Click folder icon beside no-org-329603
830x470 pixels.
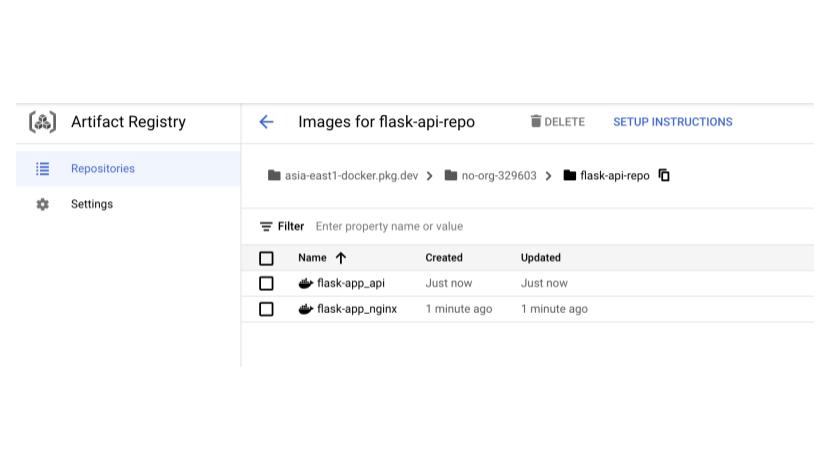tap(451, 175)
